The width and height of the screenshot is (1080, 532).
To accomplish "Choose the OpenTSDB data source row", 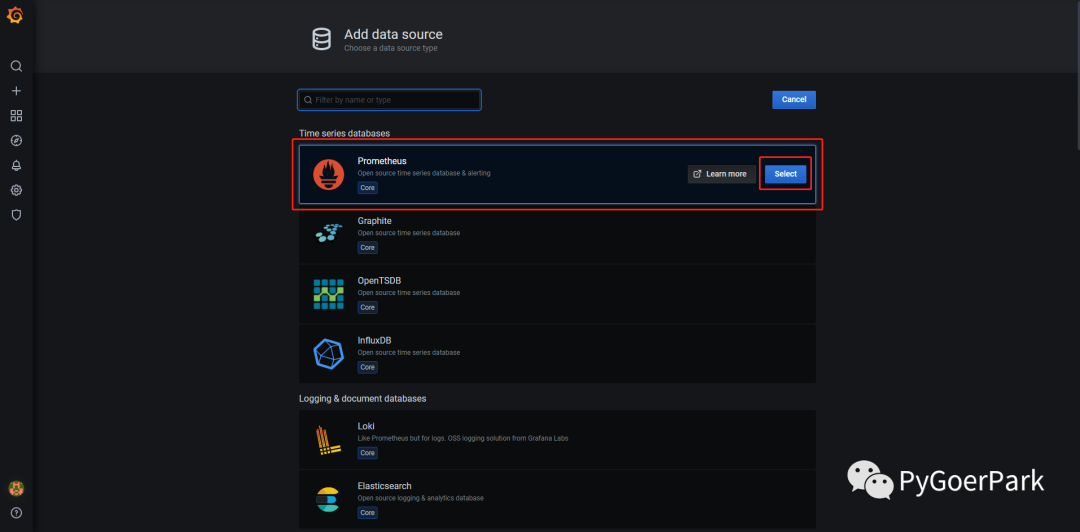I will (x=557, y=294).
